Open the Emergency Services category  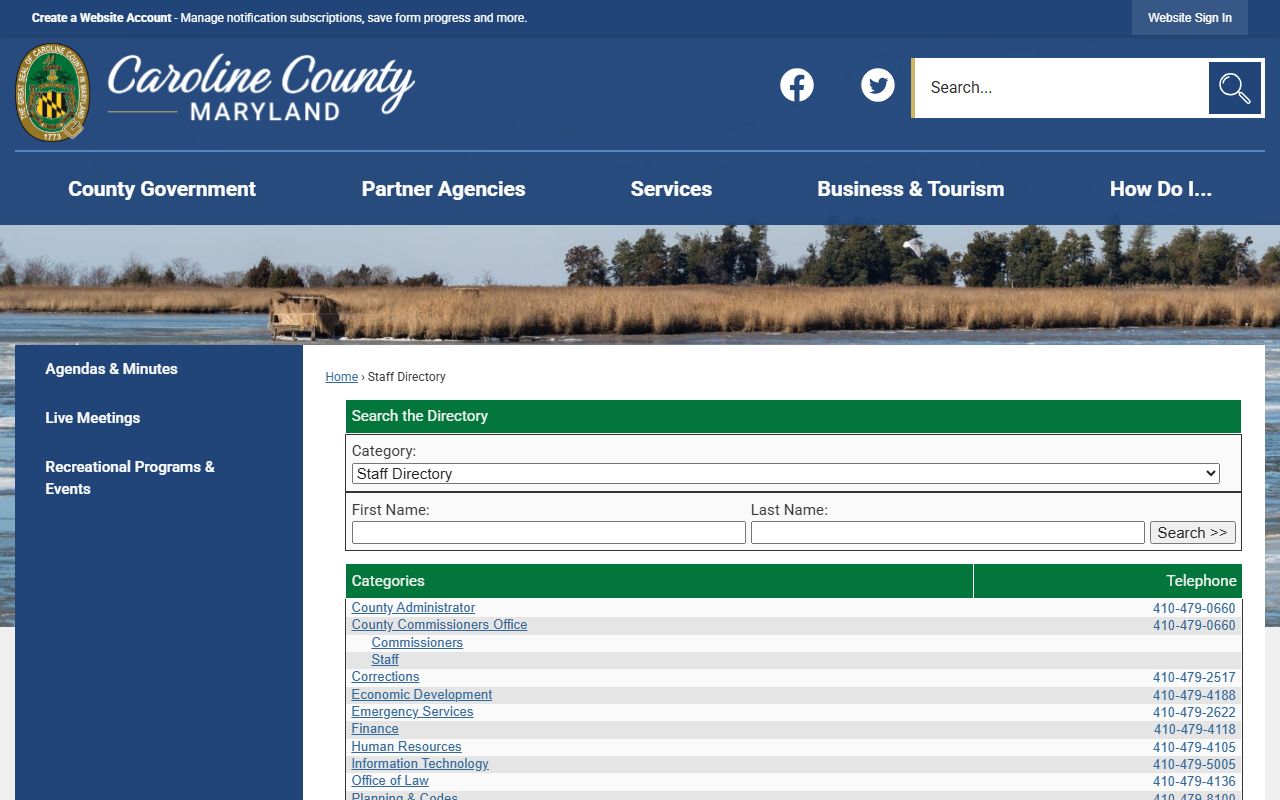click(412, 712)
